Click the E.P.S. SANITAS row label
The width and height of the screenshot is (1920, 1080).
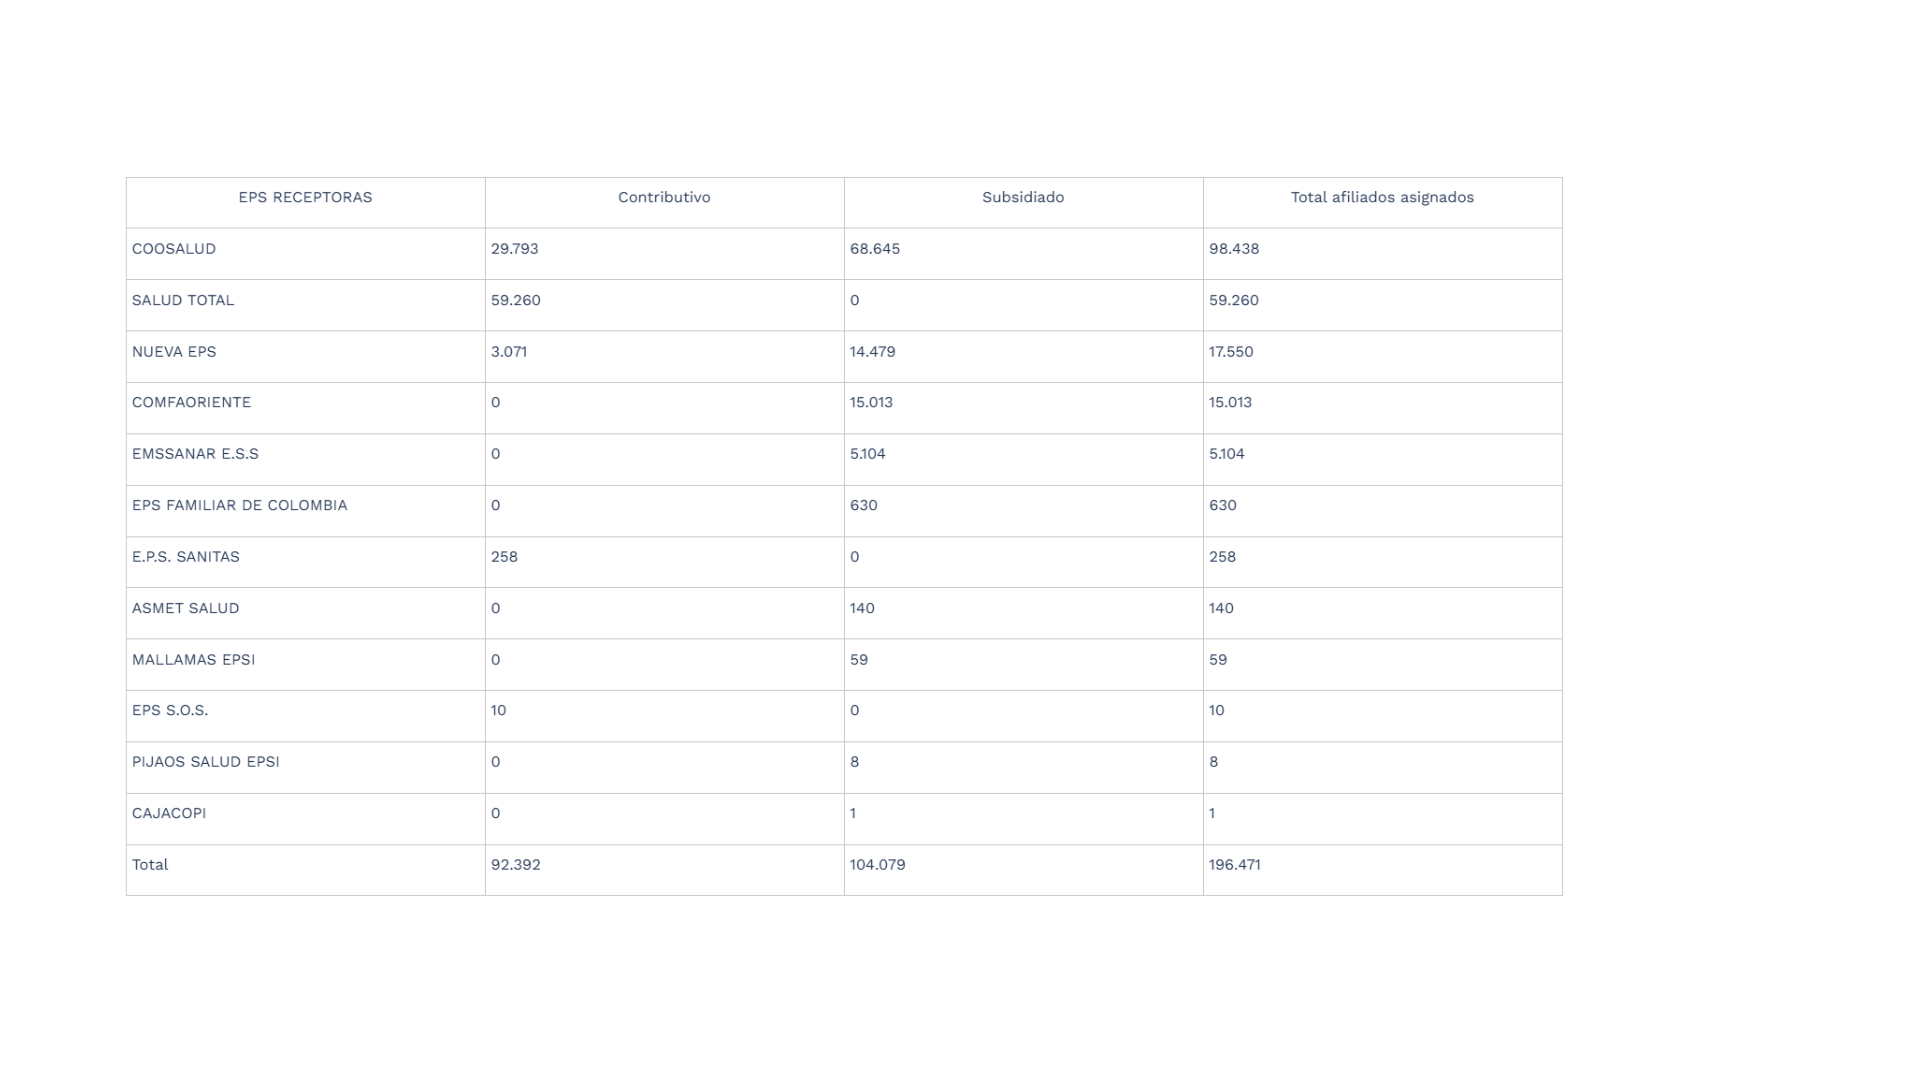click(186, 557)
